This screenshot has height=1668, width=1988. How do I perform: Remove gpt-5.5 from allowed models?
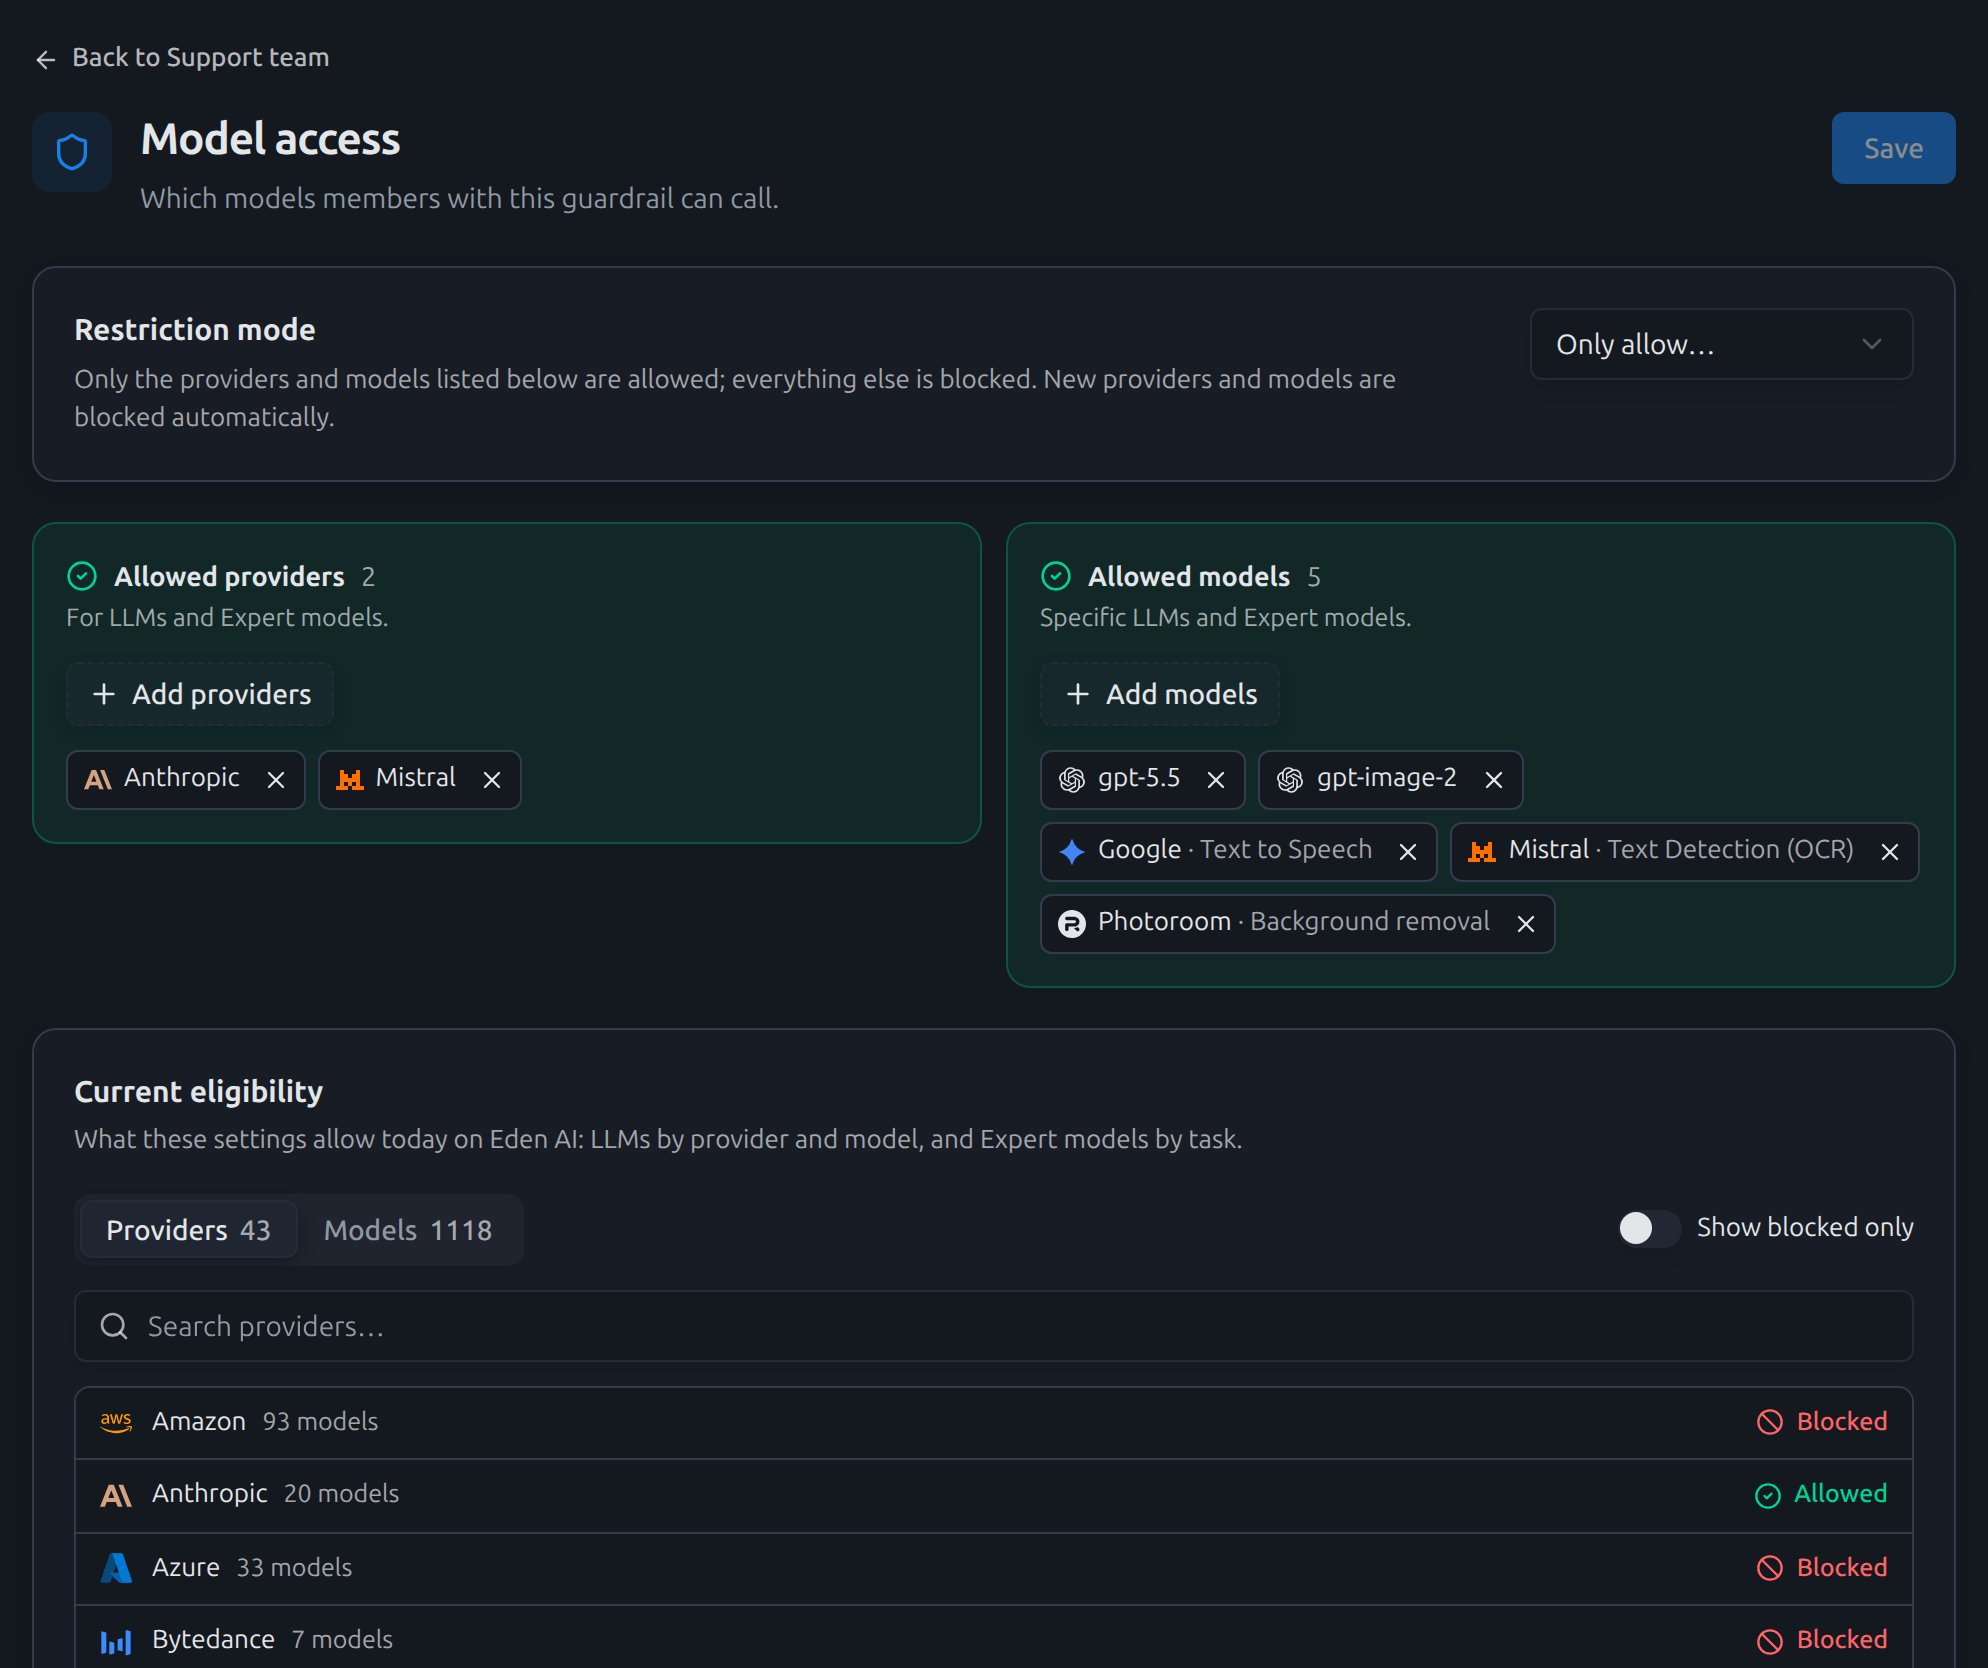(x=1216, y=780)
